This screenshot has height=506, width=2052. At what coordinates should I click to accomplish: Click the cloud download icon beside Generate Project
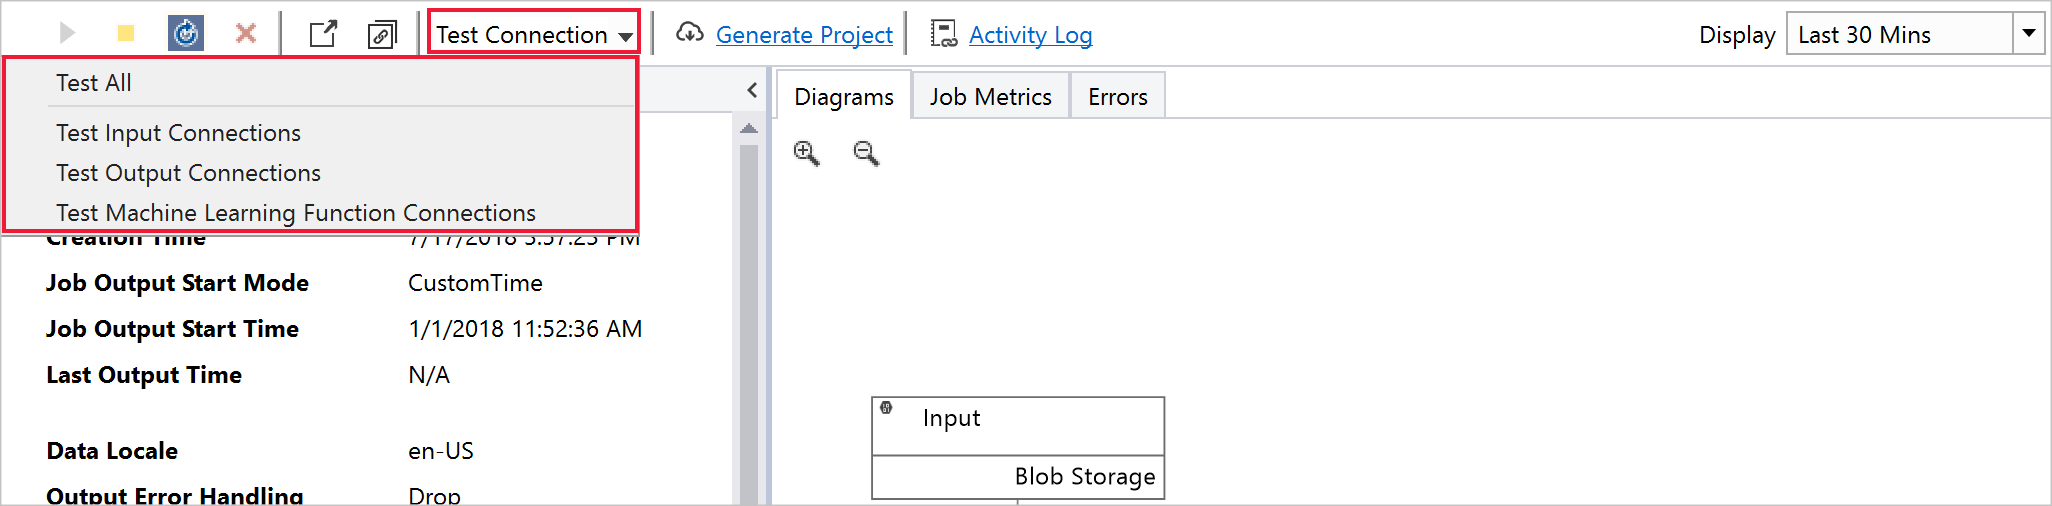coord(689,34)
